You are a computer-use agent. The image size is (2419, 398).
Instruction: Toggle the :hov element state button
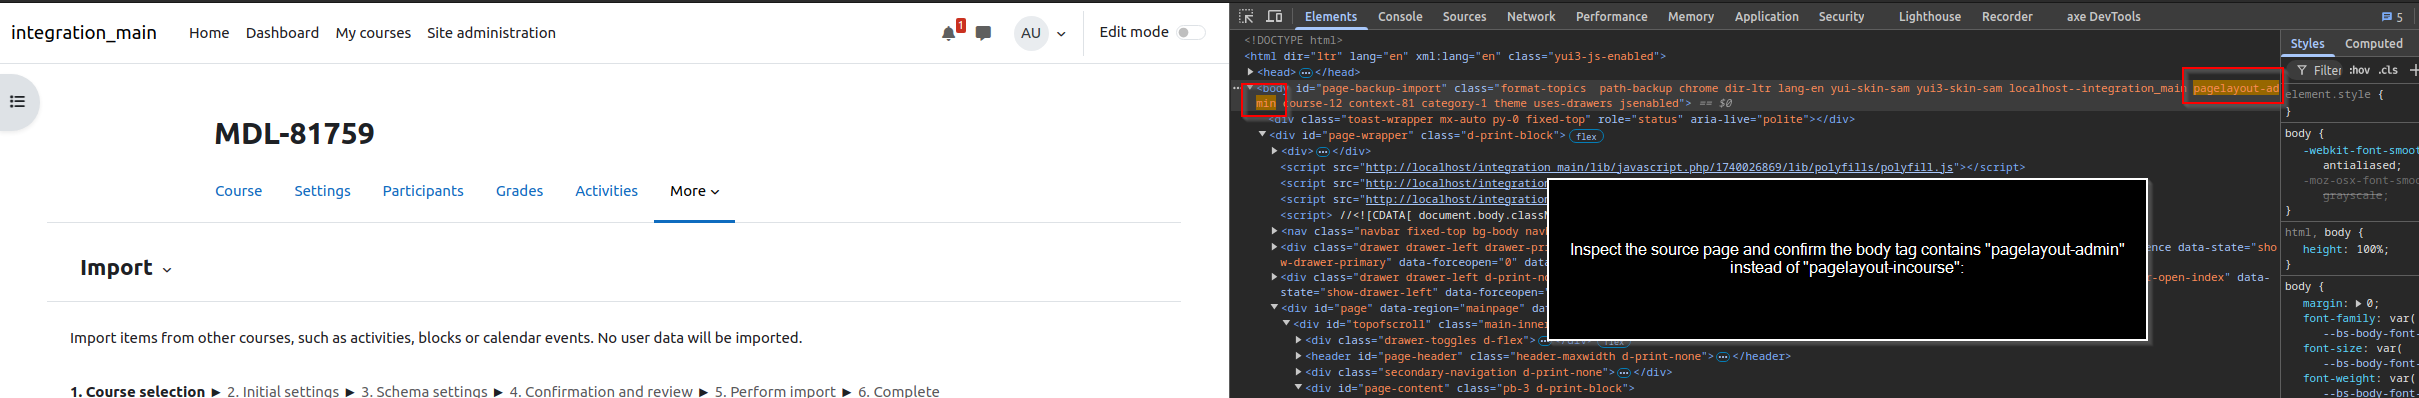(x=2360, y=70)
